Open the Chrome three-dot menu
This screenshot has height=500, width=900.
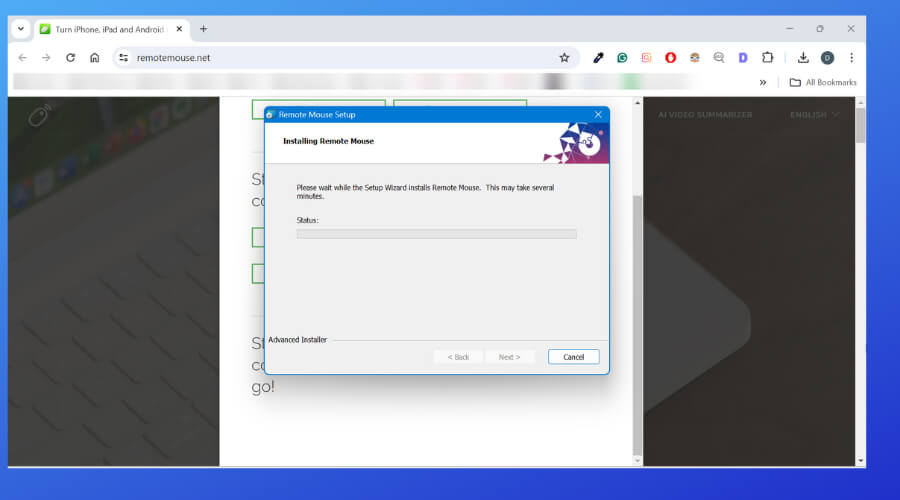coord(852,57)
